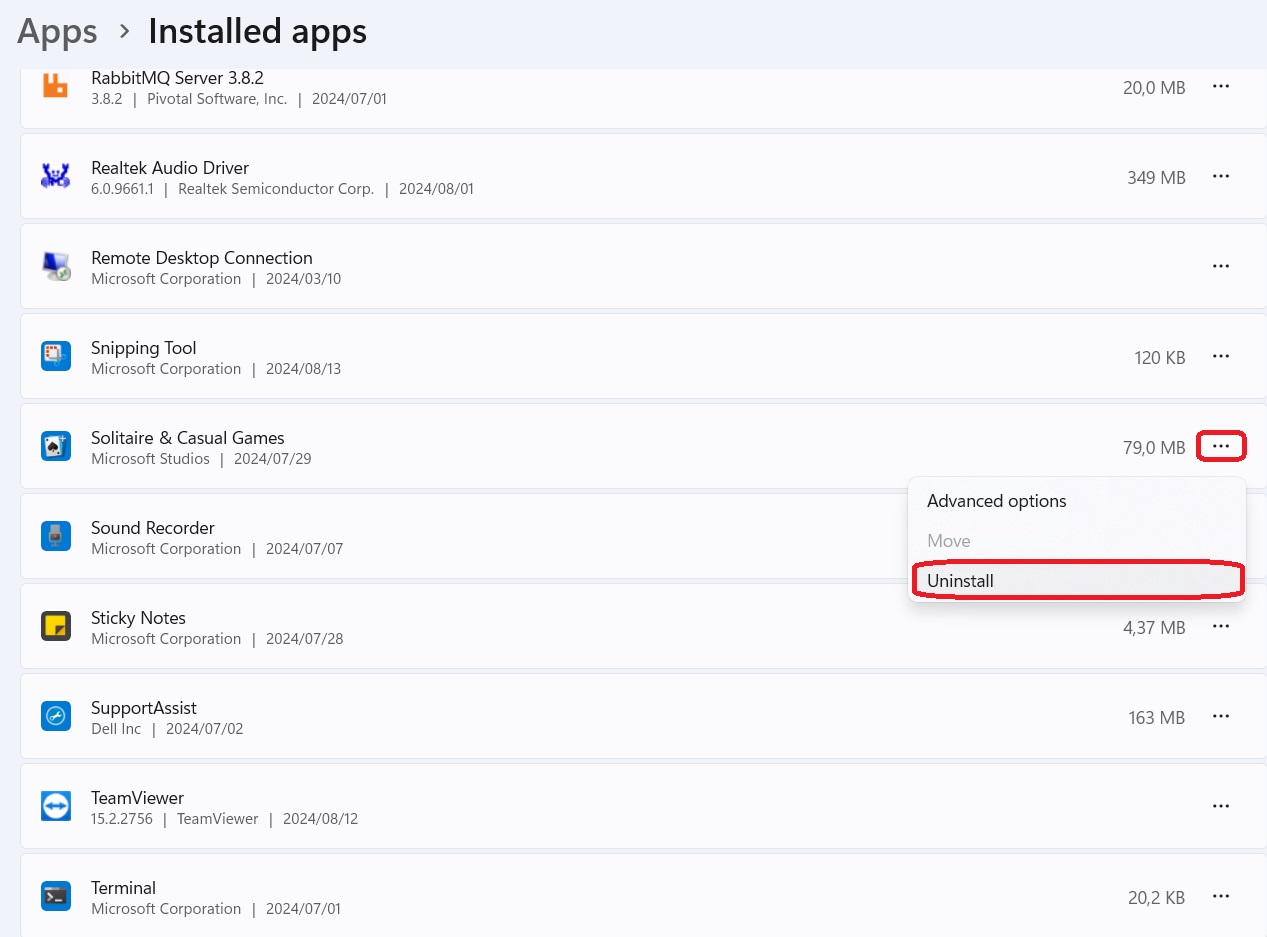Open more options for Sticky Notes
This screenshot has height=937, width=1267.
1221,626
